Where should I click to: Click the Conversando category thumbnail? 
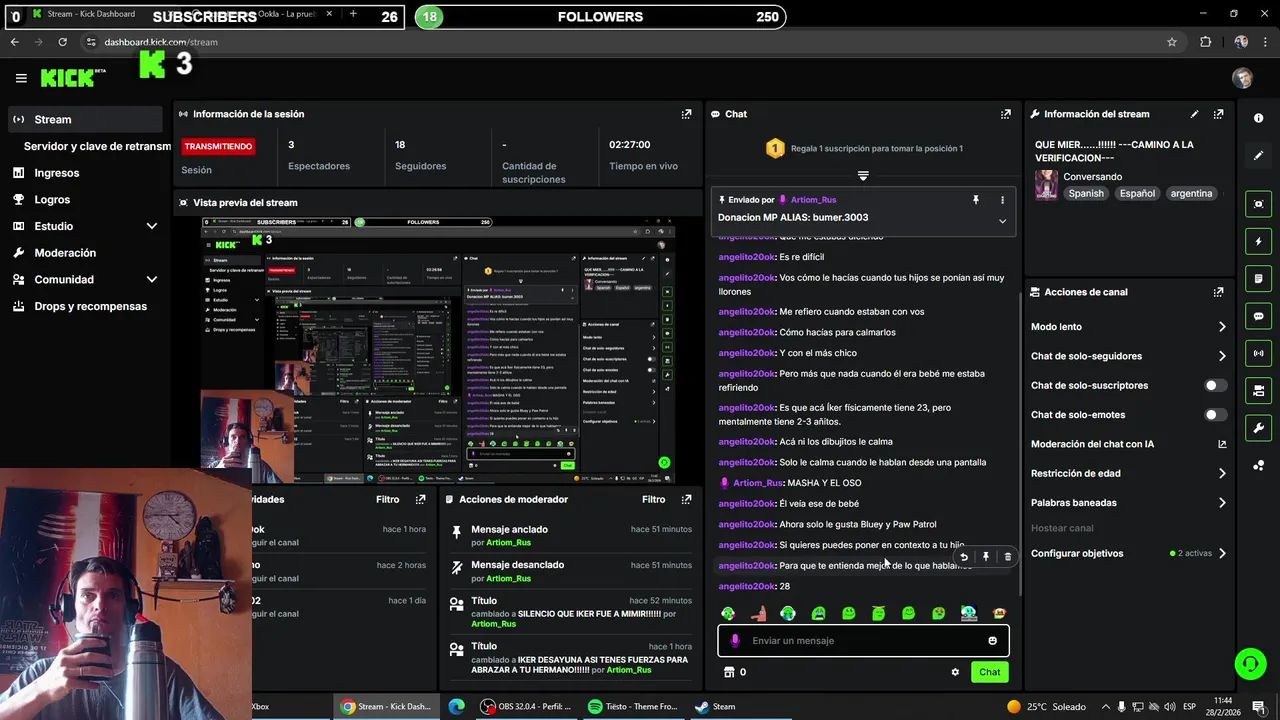[1046, 185]
